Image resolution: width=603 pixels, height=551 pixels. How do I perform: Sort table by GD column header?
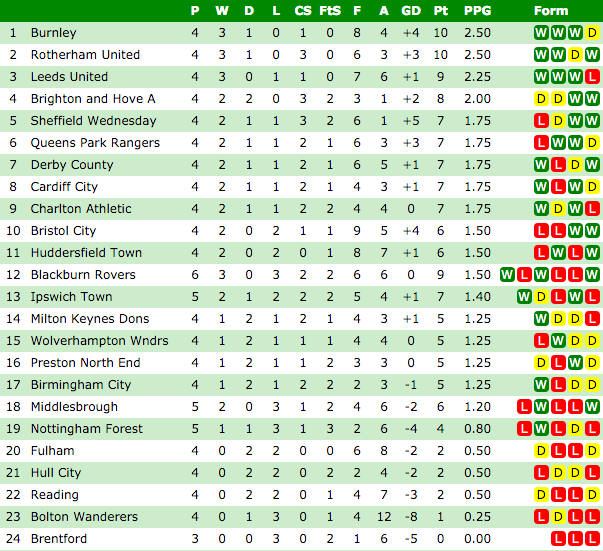pyautogui.click(x=411, y=11)
